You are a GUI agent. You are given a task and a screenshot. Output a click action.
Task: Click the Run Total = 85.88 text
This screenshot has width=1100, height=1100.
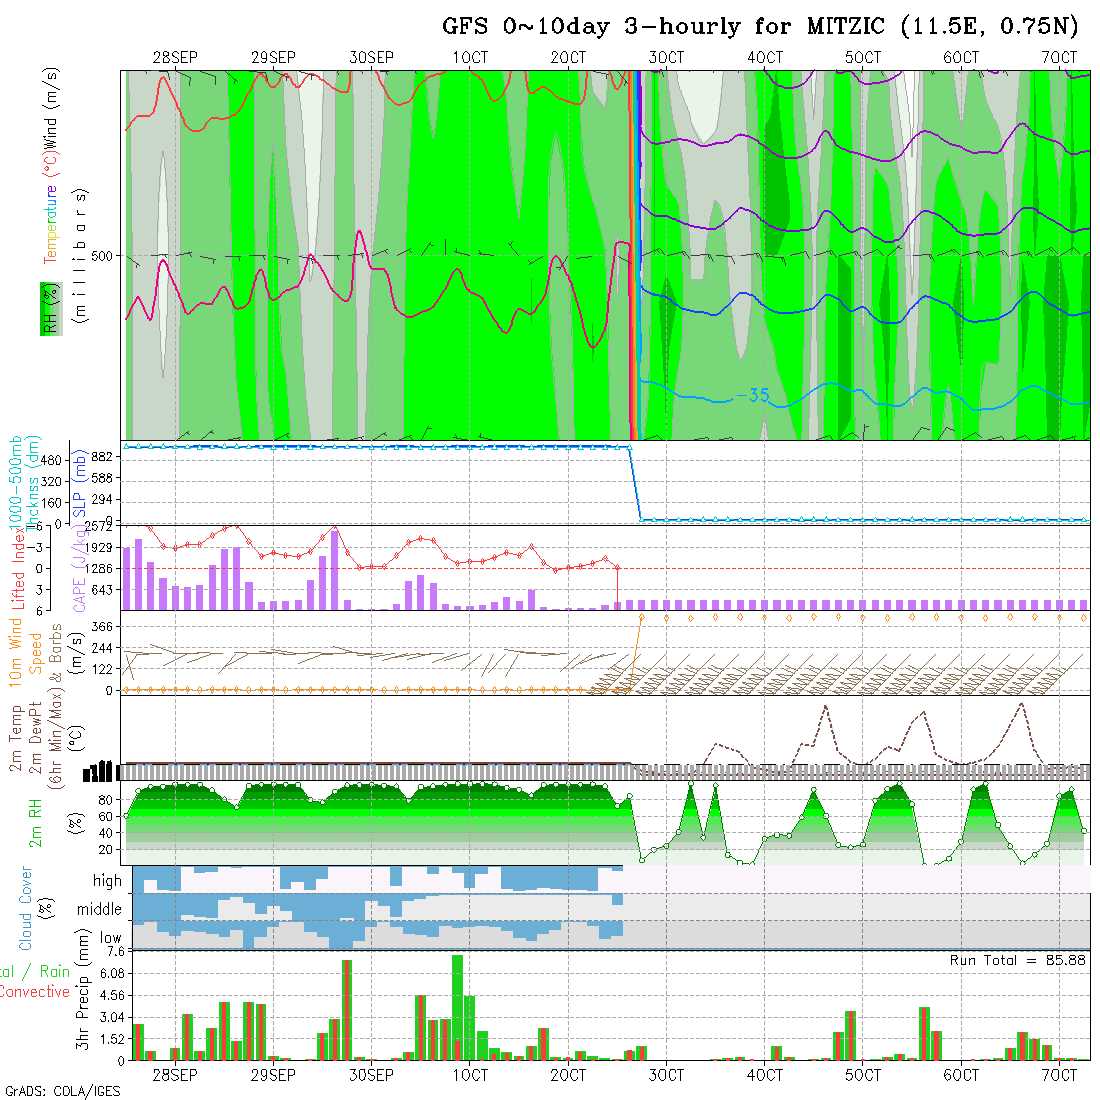tap(1018, 960)
